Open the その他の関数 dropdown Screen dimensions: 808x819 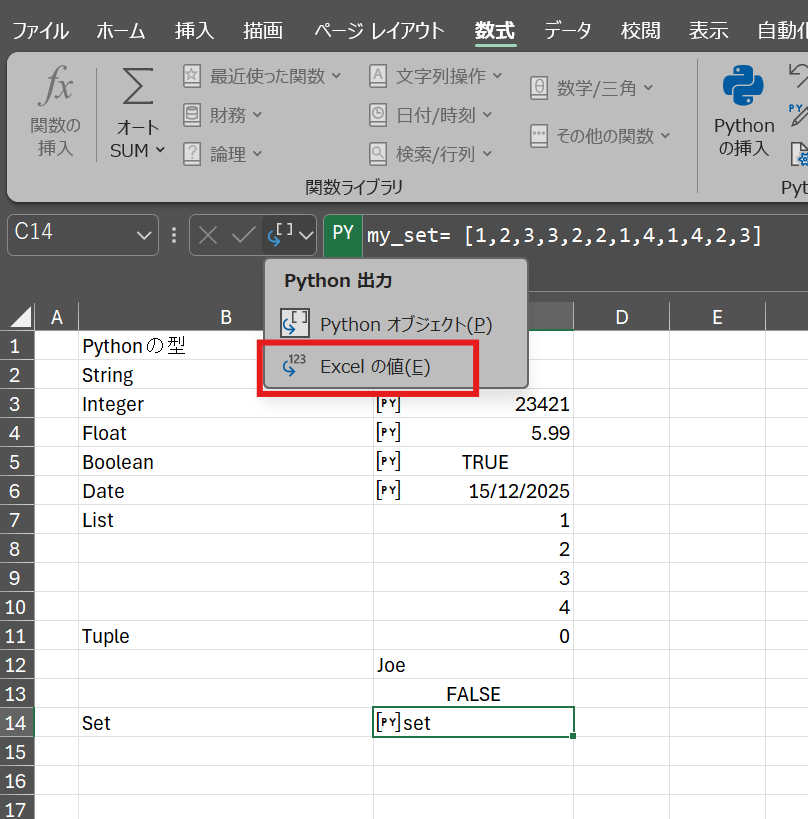600,136
